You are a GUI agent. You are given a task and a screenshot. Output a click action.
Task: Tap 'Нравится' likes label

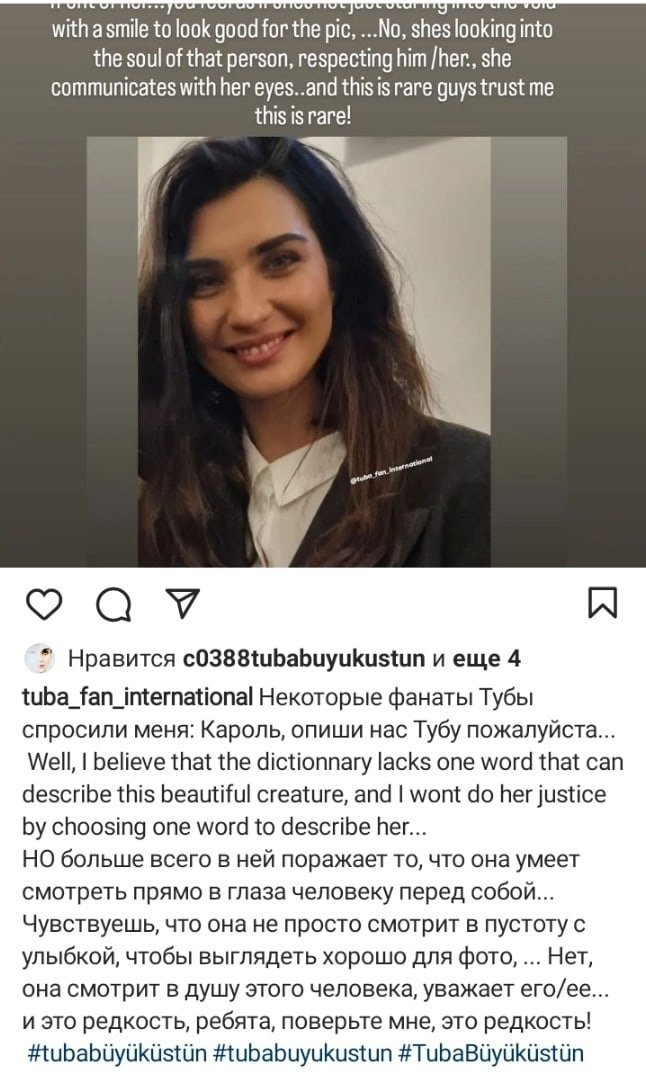tap(122, 659)
